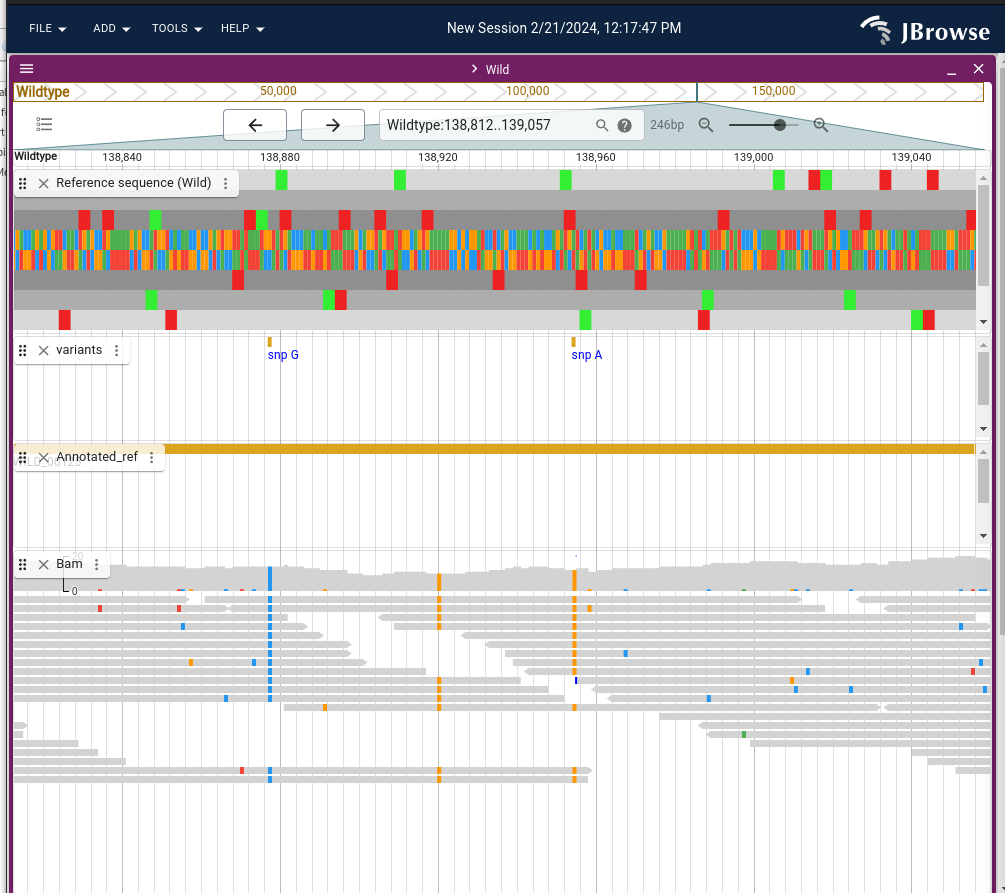Open the Reference sequence track menu dots
1005x893 pixels.
[226, 183]
